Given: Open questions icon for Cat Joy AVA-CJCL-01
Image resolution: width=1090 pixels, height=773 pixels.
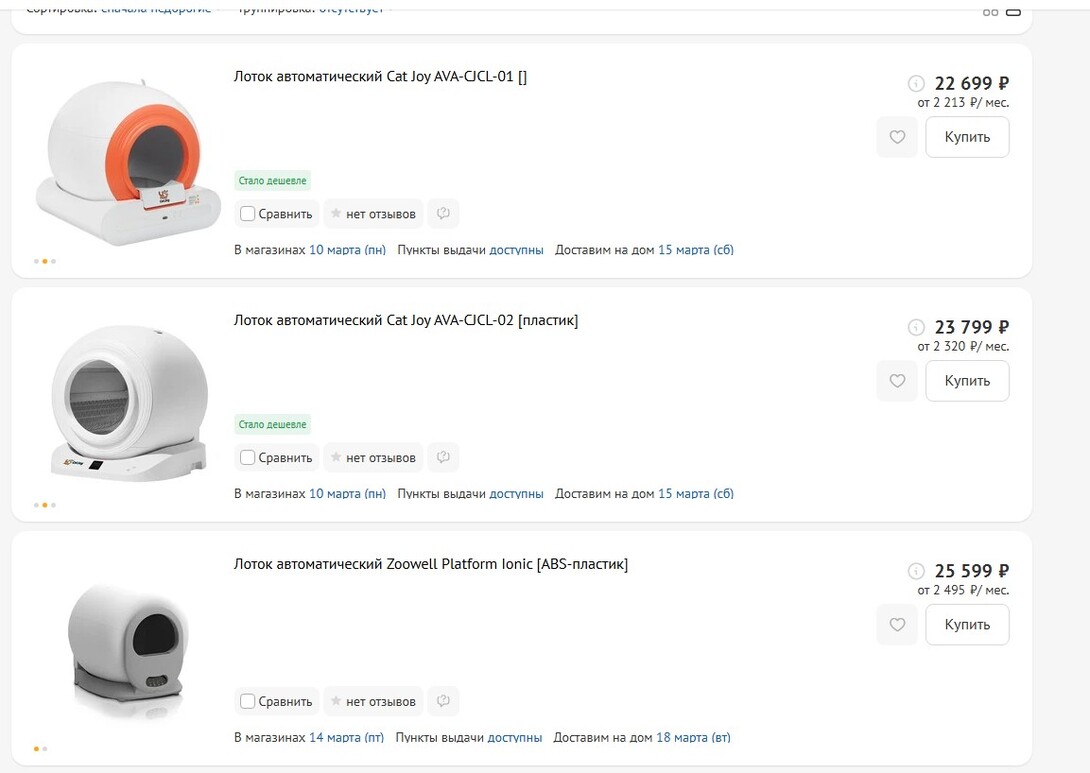Looking at the screenshot, I should (x=443, y=213).
